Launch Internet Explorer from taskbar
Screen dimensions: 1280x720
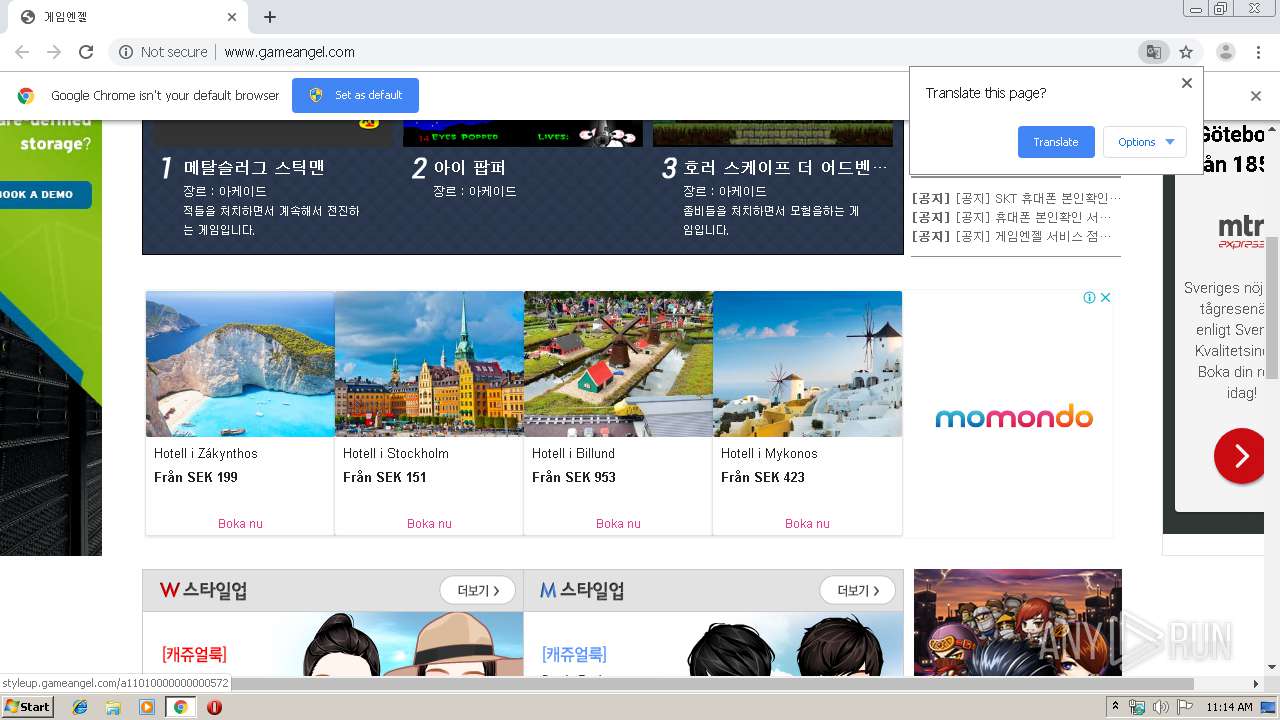click(80, 707)
